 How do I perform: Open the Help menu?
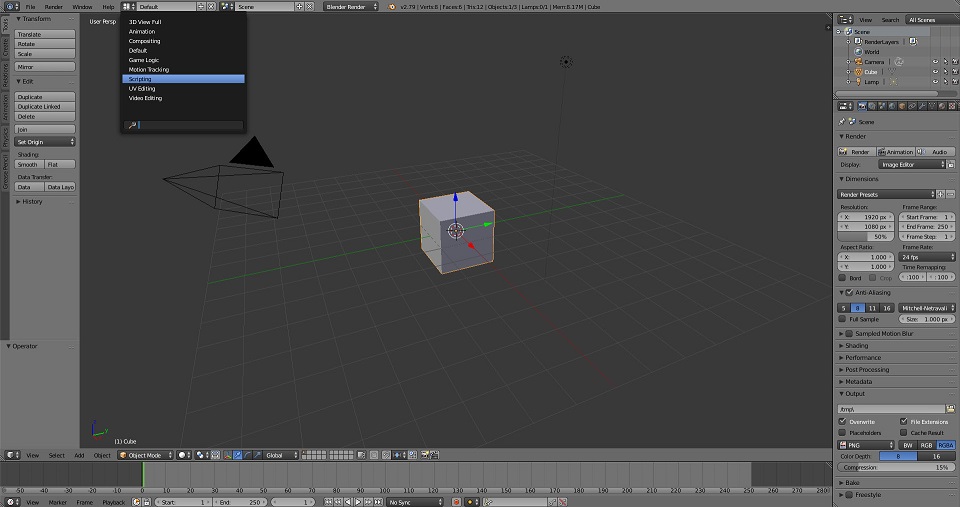pos(108,7)
